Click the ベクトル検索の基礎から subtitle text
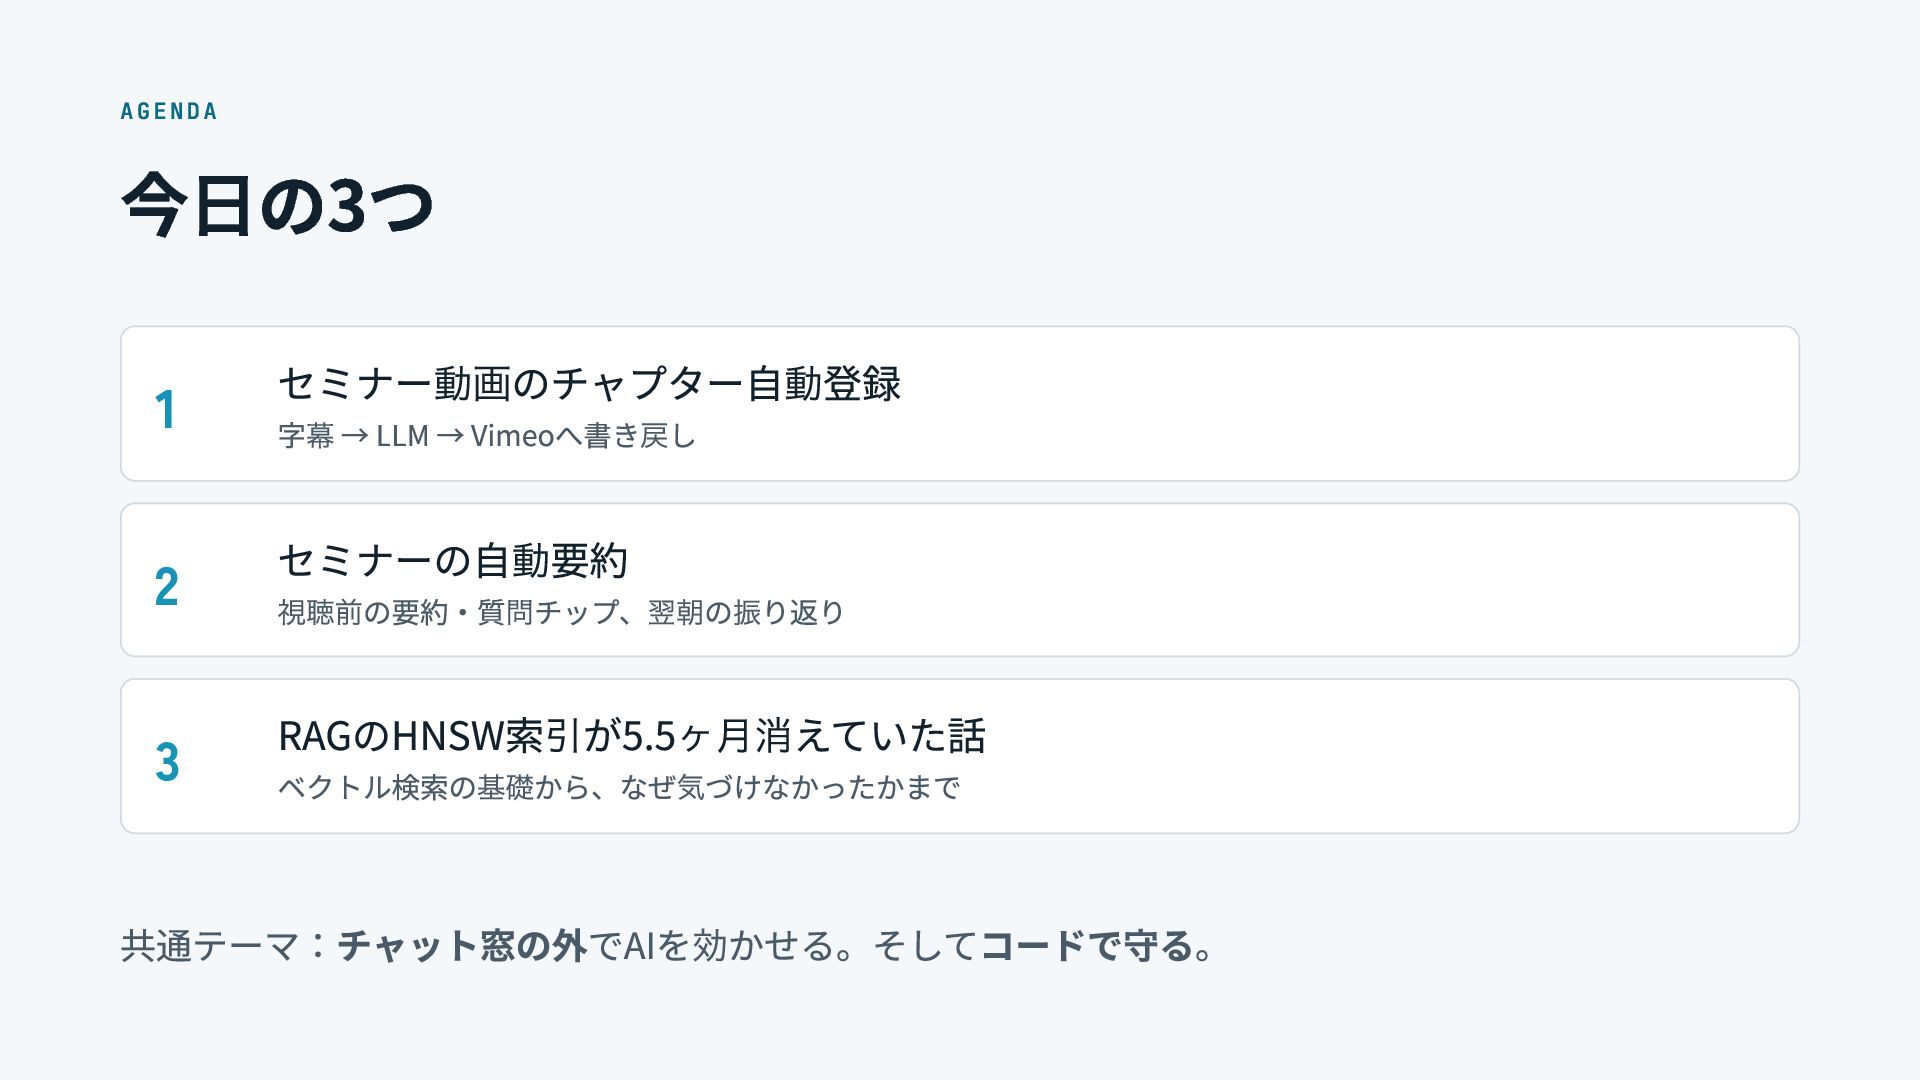The height and width of the screenshot is (1080, 1920). 433,788
